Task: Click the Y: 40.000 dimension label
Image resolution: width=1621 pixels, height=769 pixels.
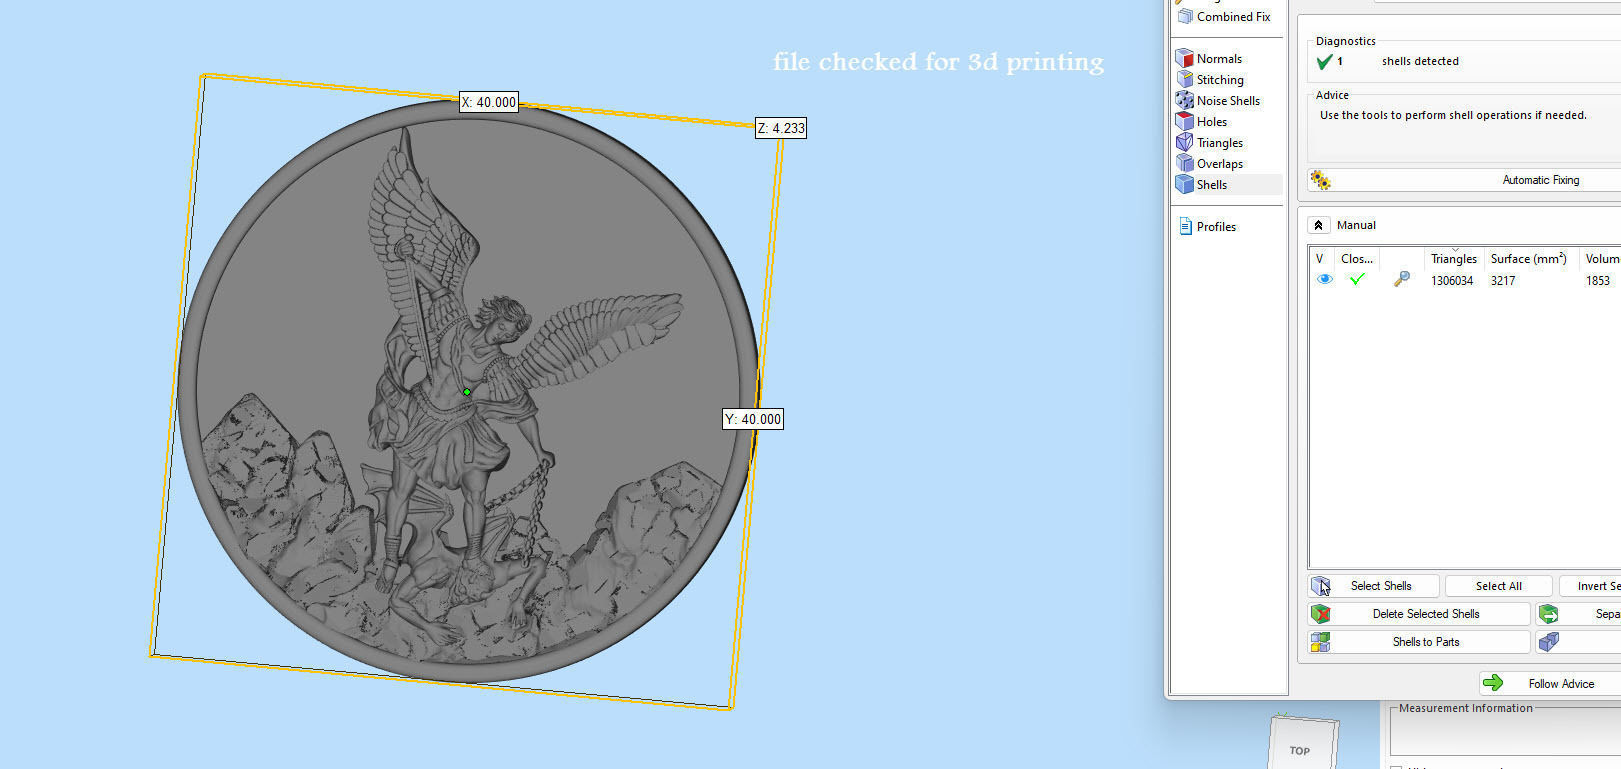Action: 753,419
